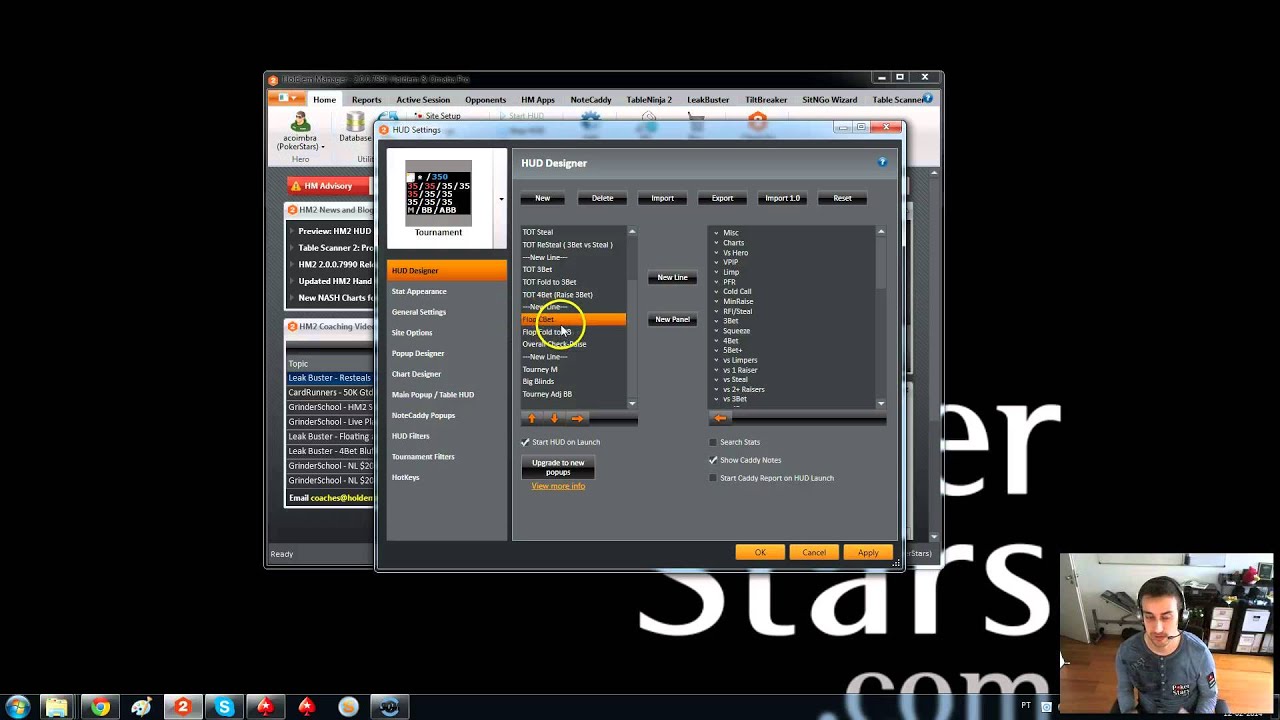
Task: Click the move-up orange arrow icon
Action: pyautogui.click(x=531, y=419)
